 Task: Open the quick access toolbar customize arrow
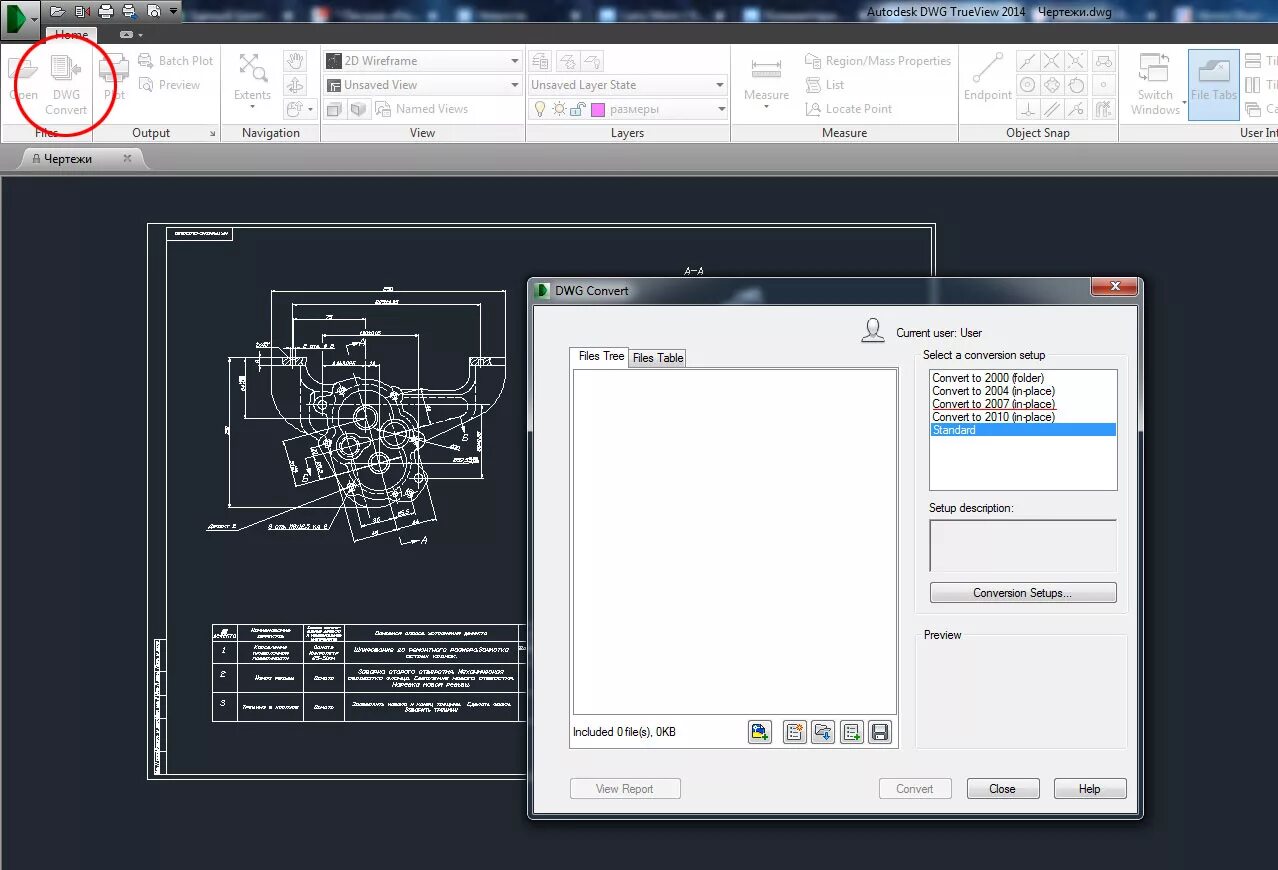pyautogui.click(x=173, y=11)
